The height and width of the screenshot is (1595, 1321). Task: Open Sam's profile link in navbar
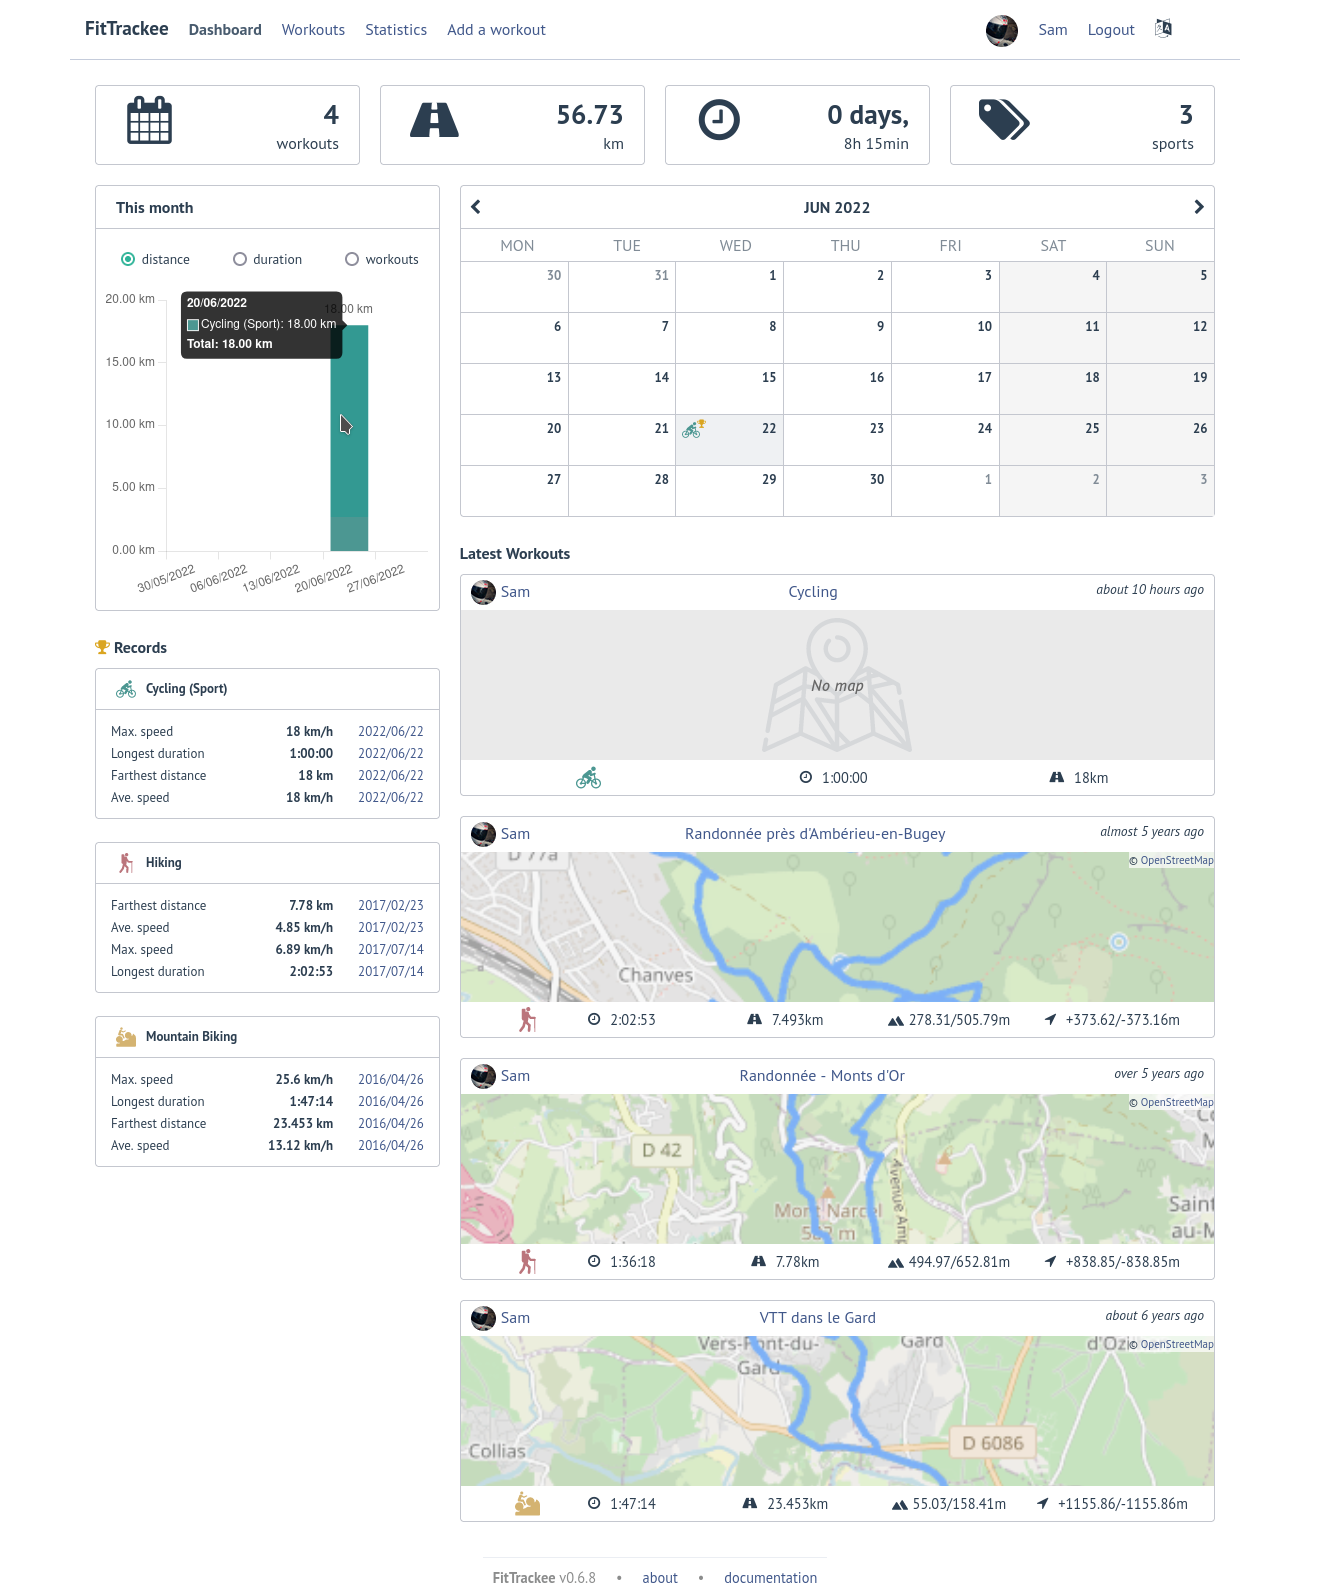point(1053,30)
